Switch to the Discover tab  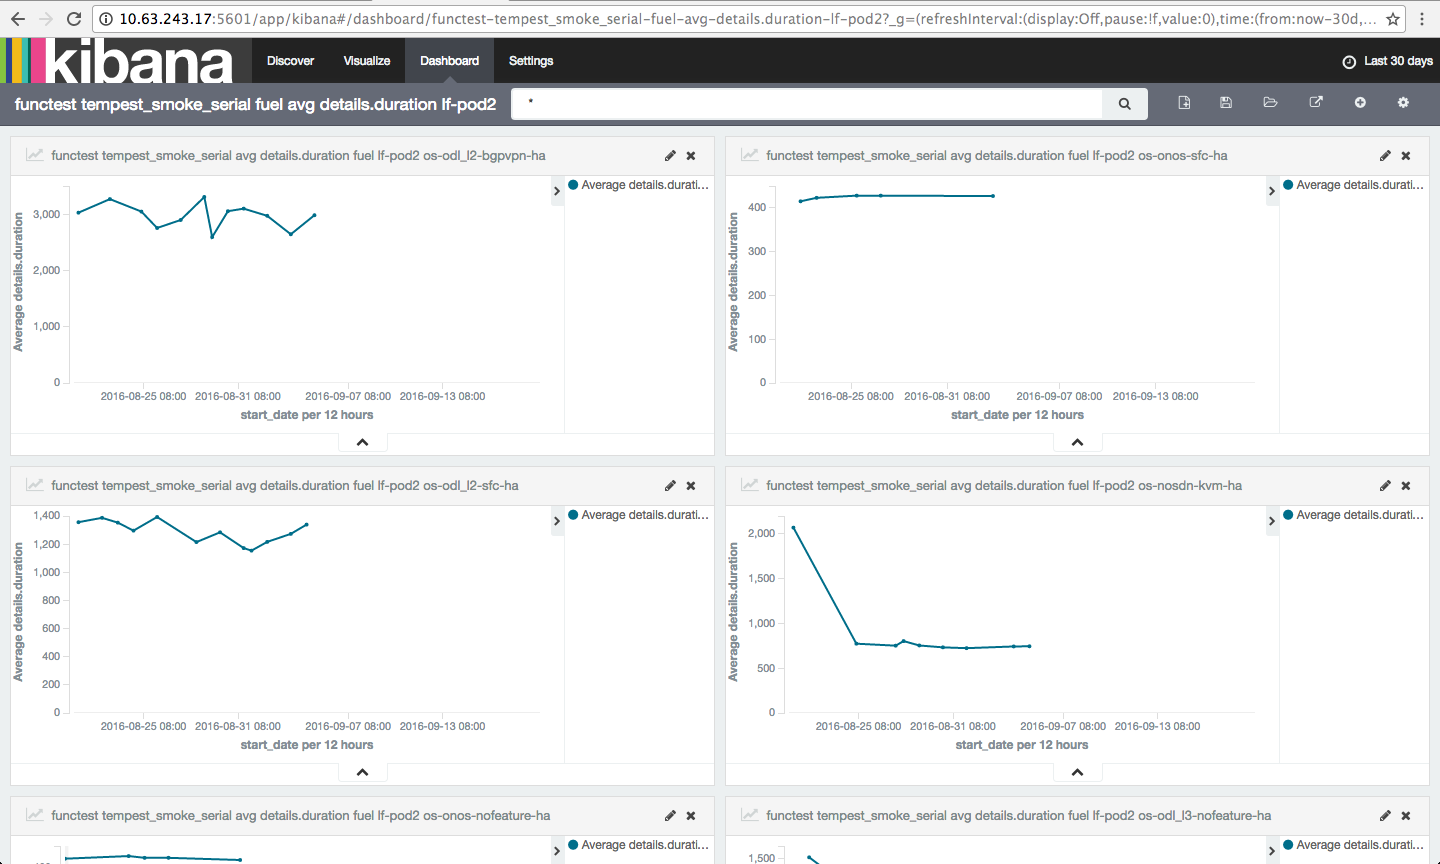pos(290,61)
